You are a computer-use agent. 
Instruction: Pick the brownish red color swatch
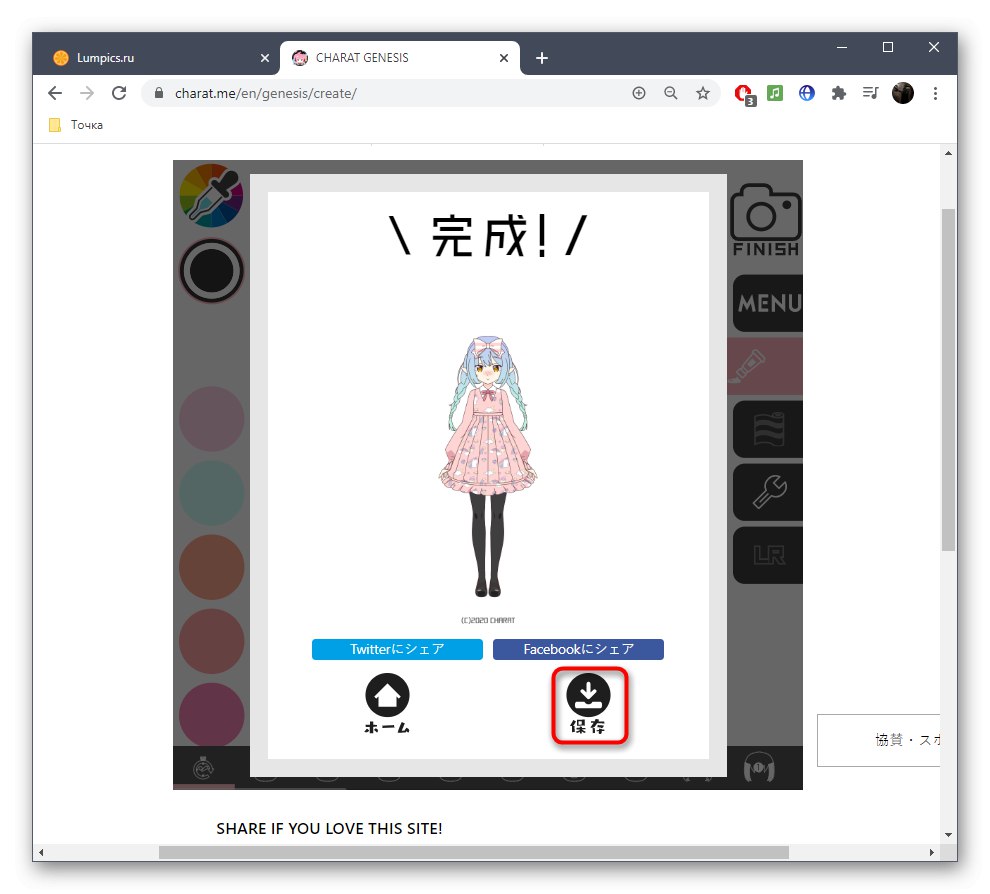pyautogui.click(x=212, y=641)
